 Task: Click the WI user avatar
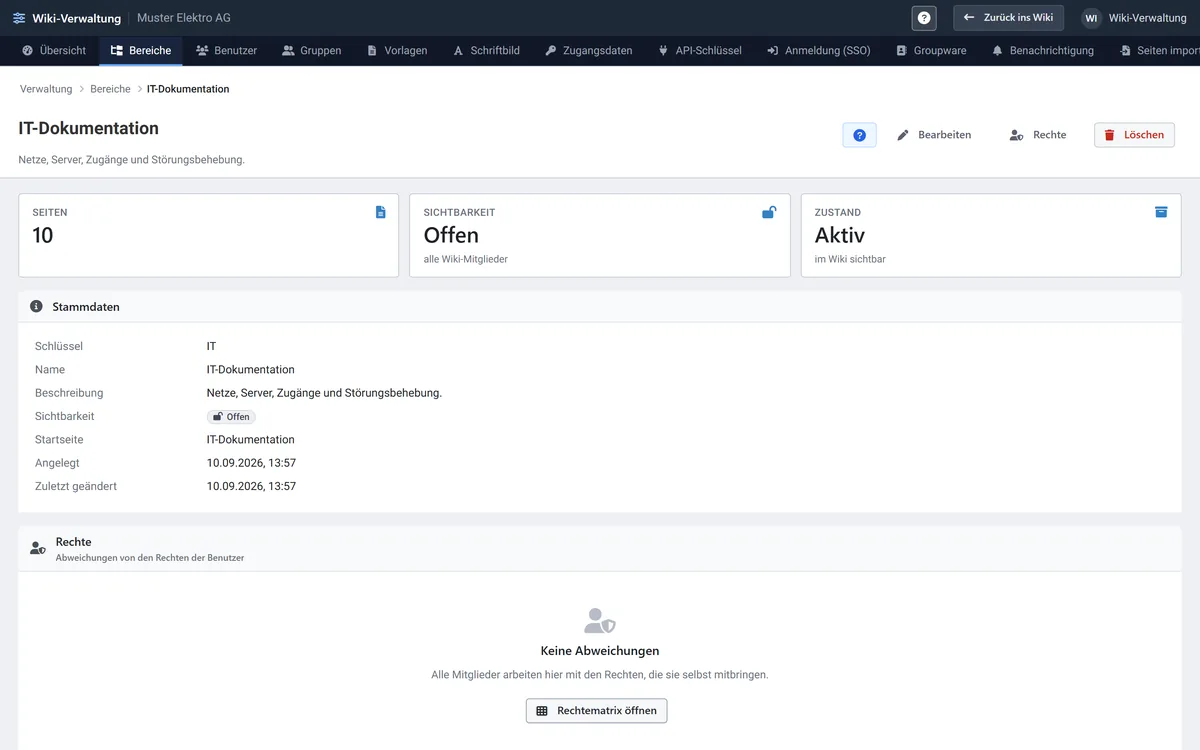[1091, 18]
